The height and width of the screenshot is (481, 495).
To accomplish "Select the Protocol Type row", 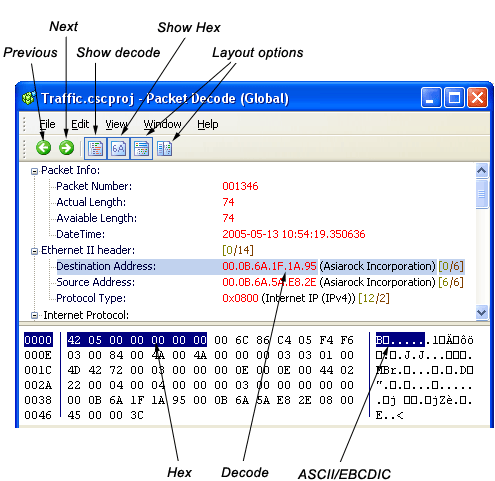I will pyautogui.click(x=223, y=298).
